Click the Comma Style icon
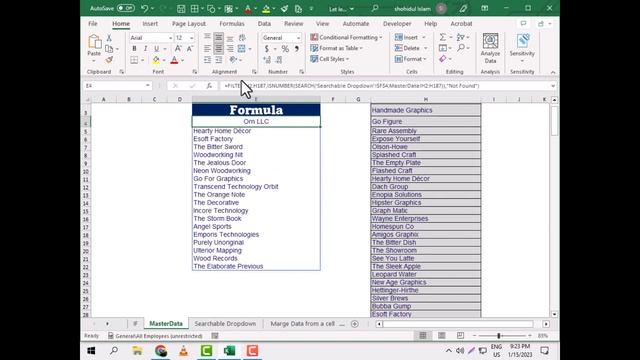This screenshot has height=360, width=640. tap(297, 49)
